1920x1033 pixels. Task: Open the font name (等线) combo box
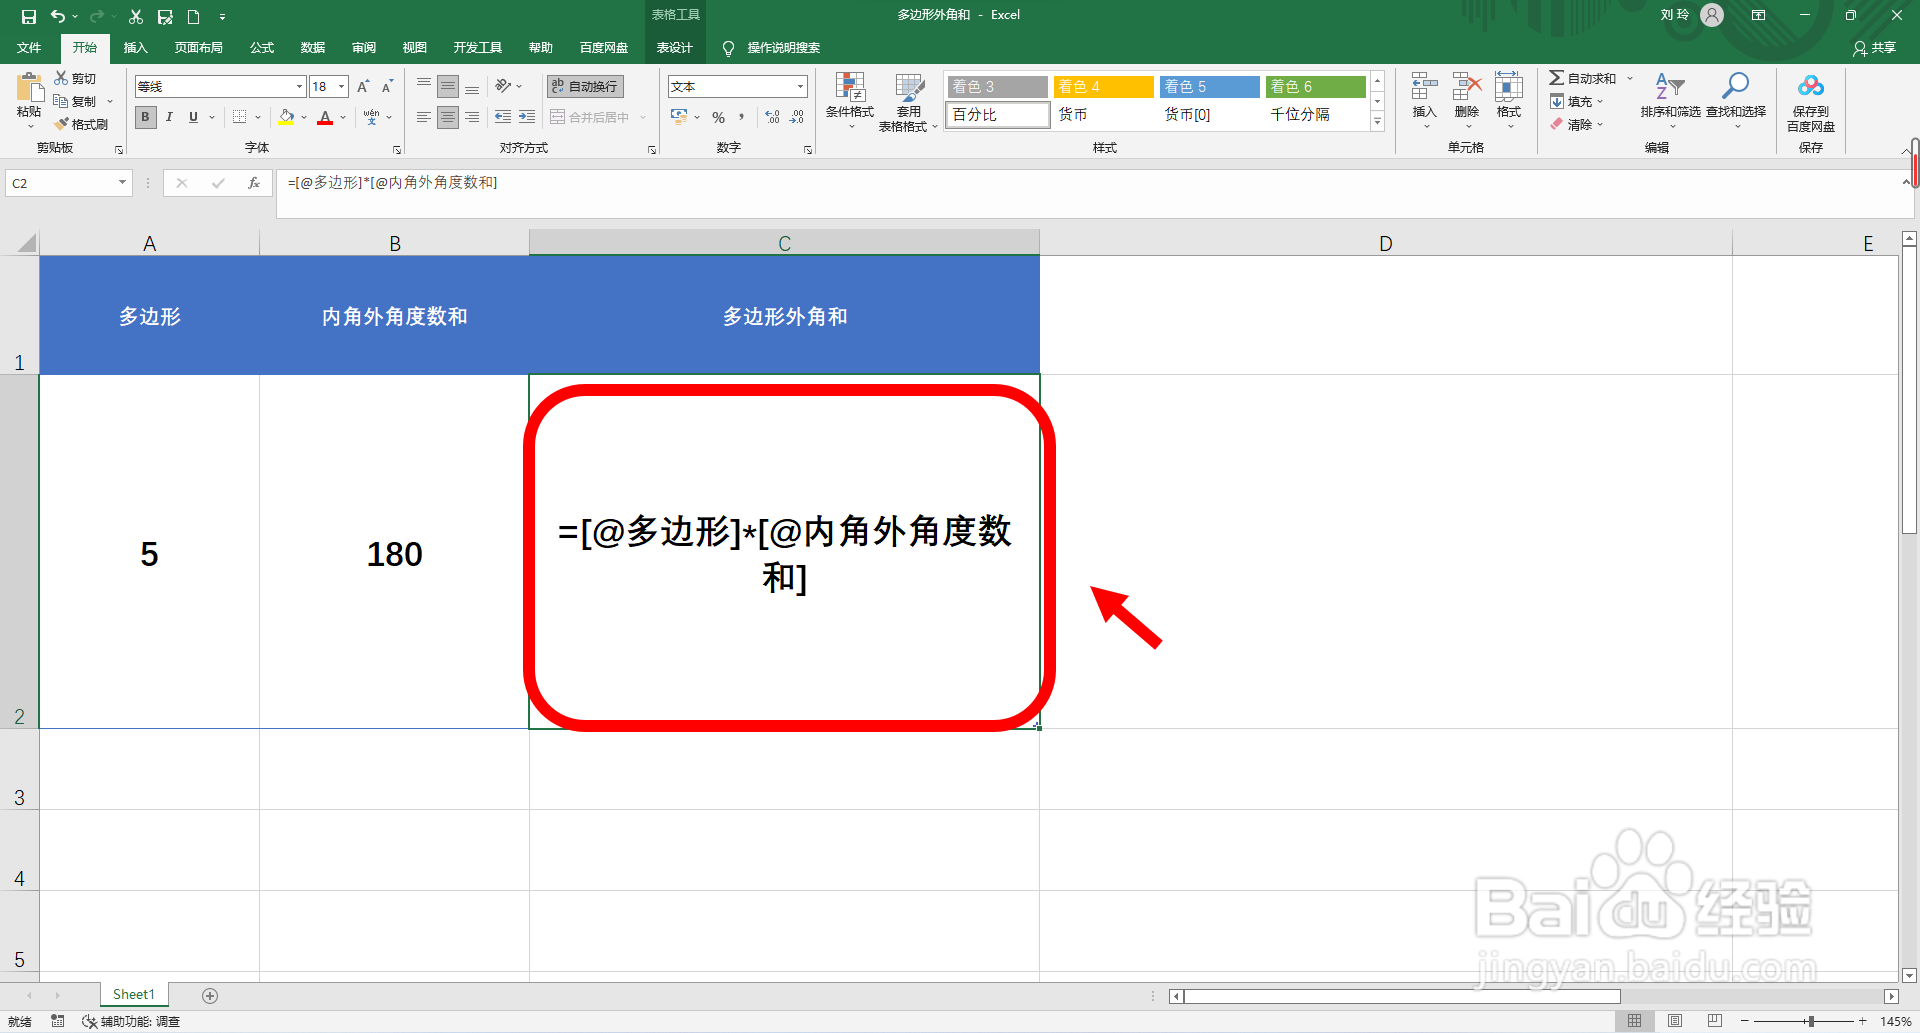tap(220, 87)
